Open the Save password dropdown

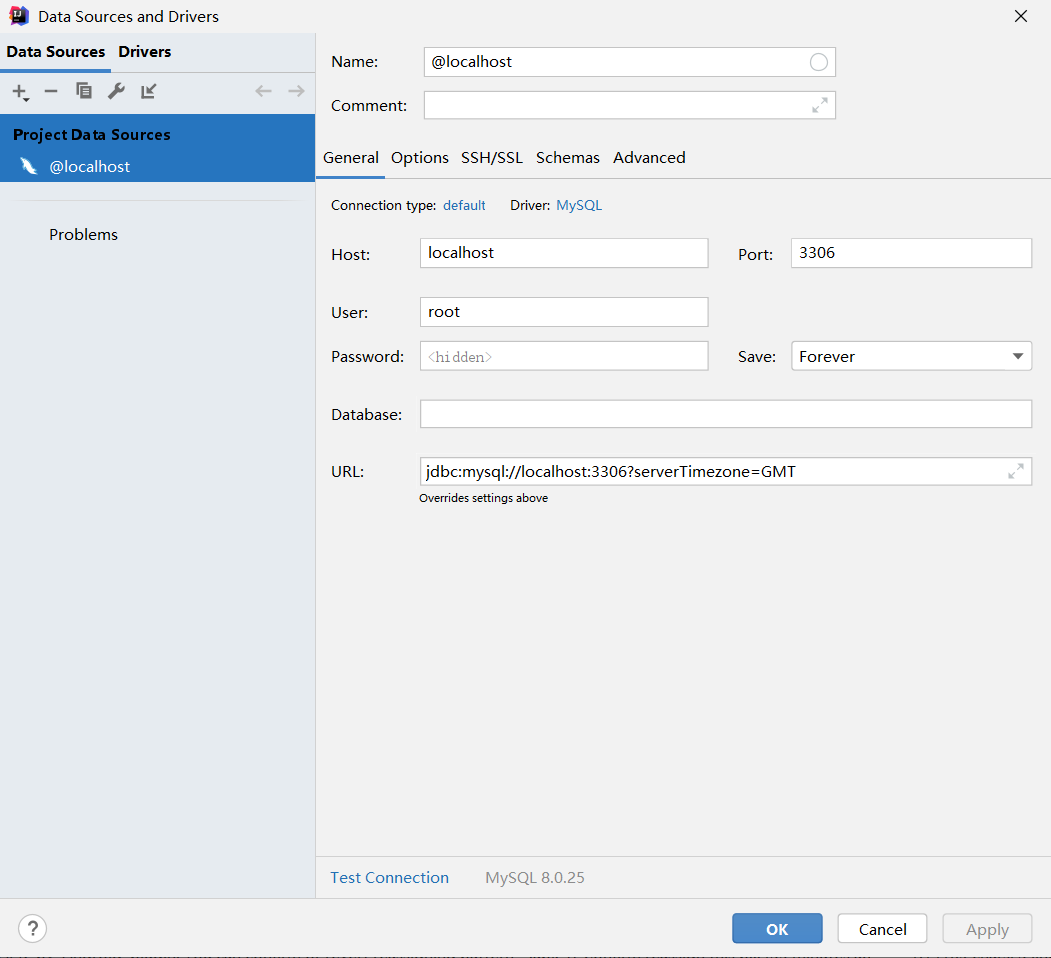click(1017, 356)
